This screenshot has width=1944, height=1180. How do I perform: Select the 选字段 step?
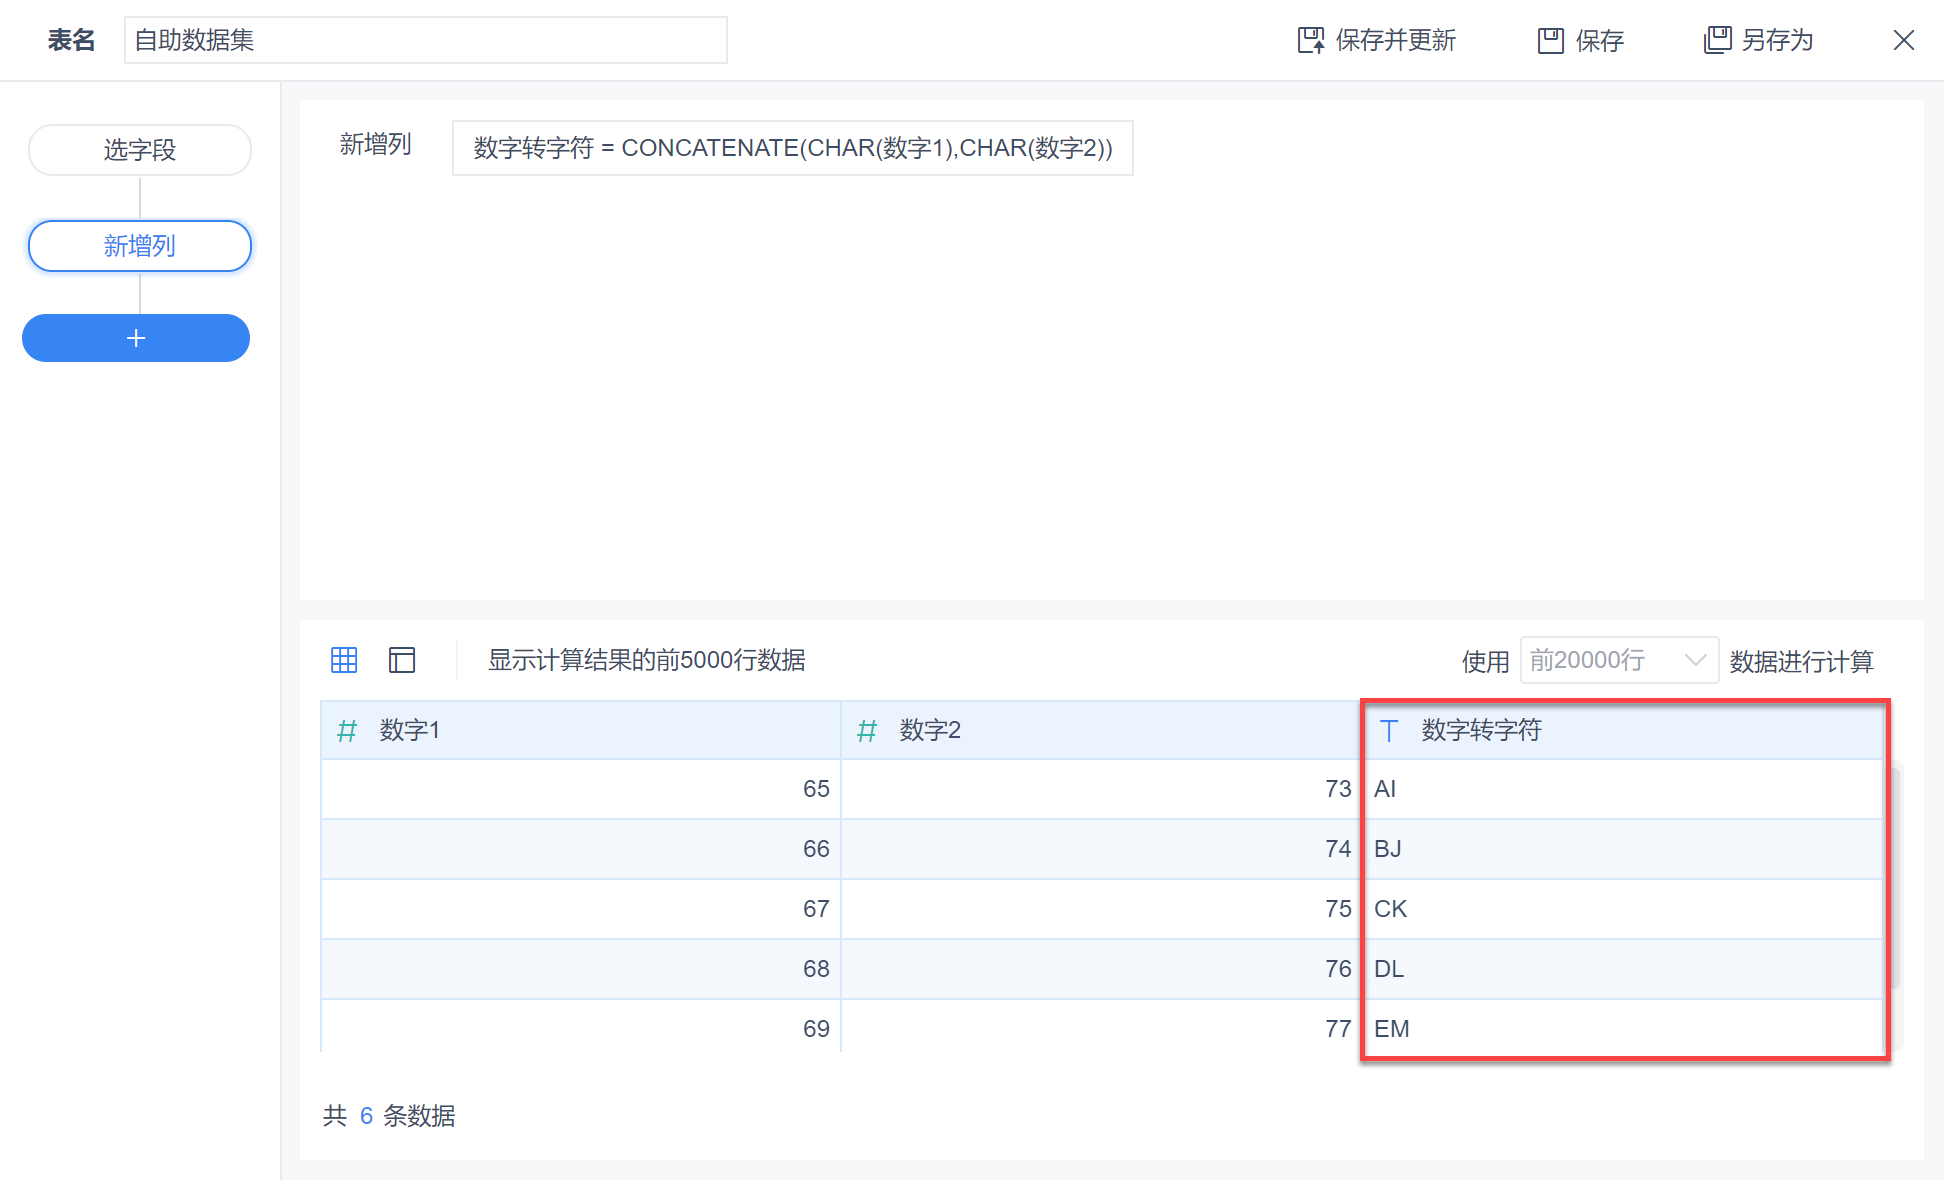point(140,150)
